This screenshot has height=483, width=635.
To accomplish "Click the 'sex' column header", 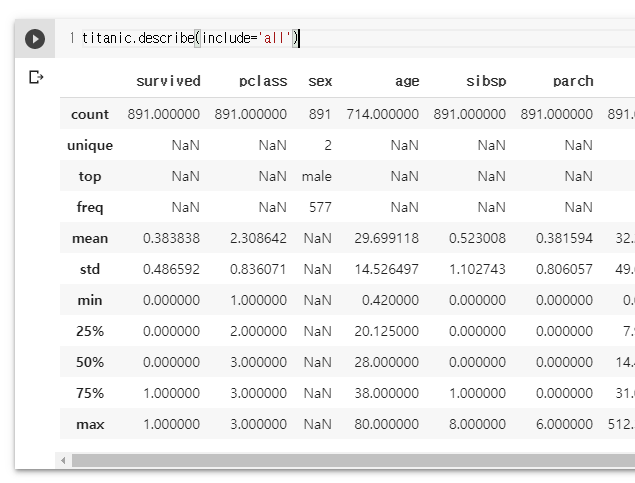I will [320, 81].
